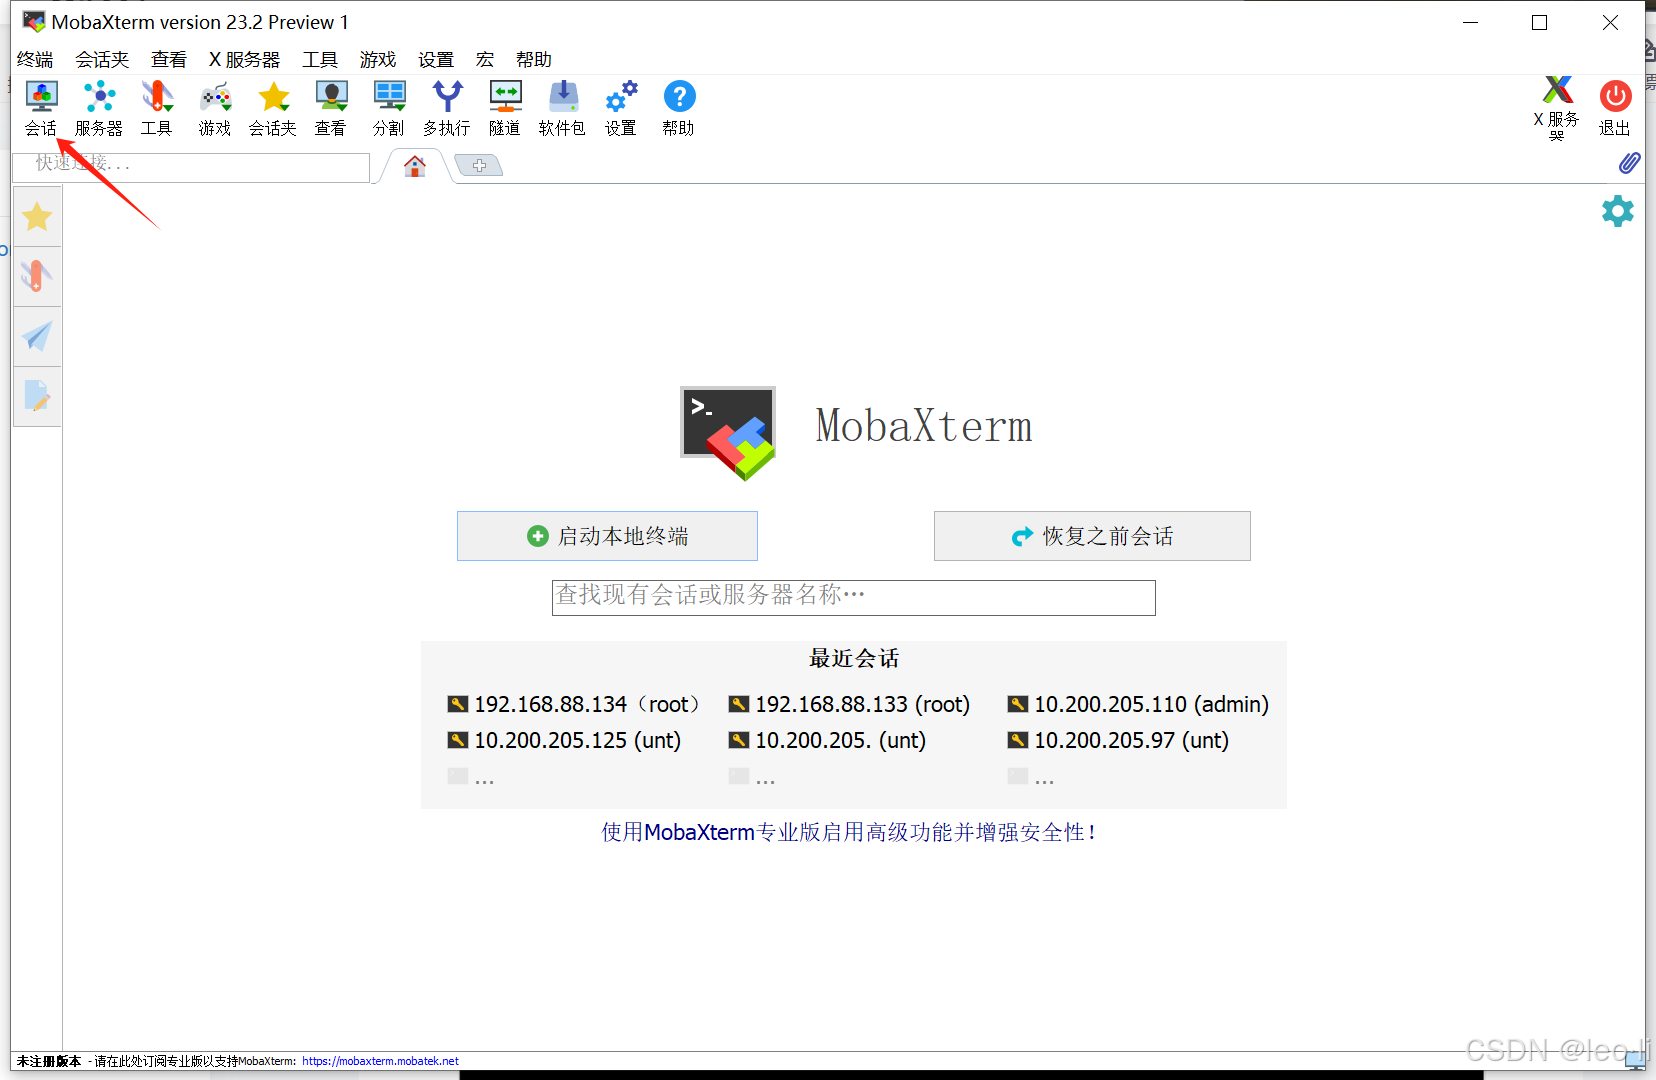Open the 服务器 (Servers) toolbar icon
The image size is (1656, 1080).
coord(99,108)
